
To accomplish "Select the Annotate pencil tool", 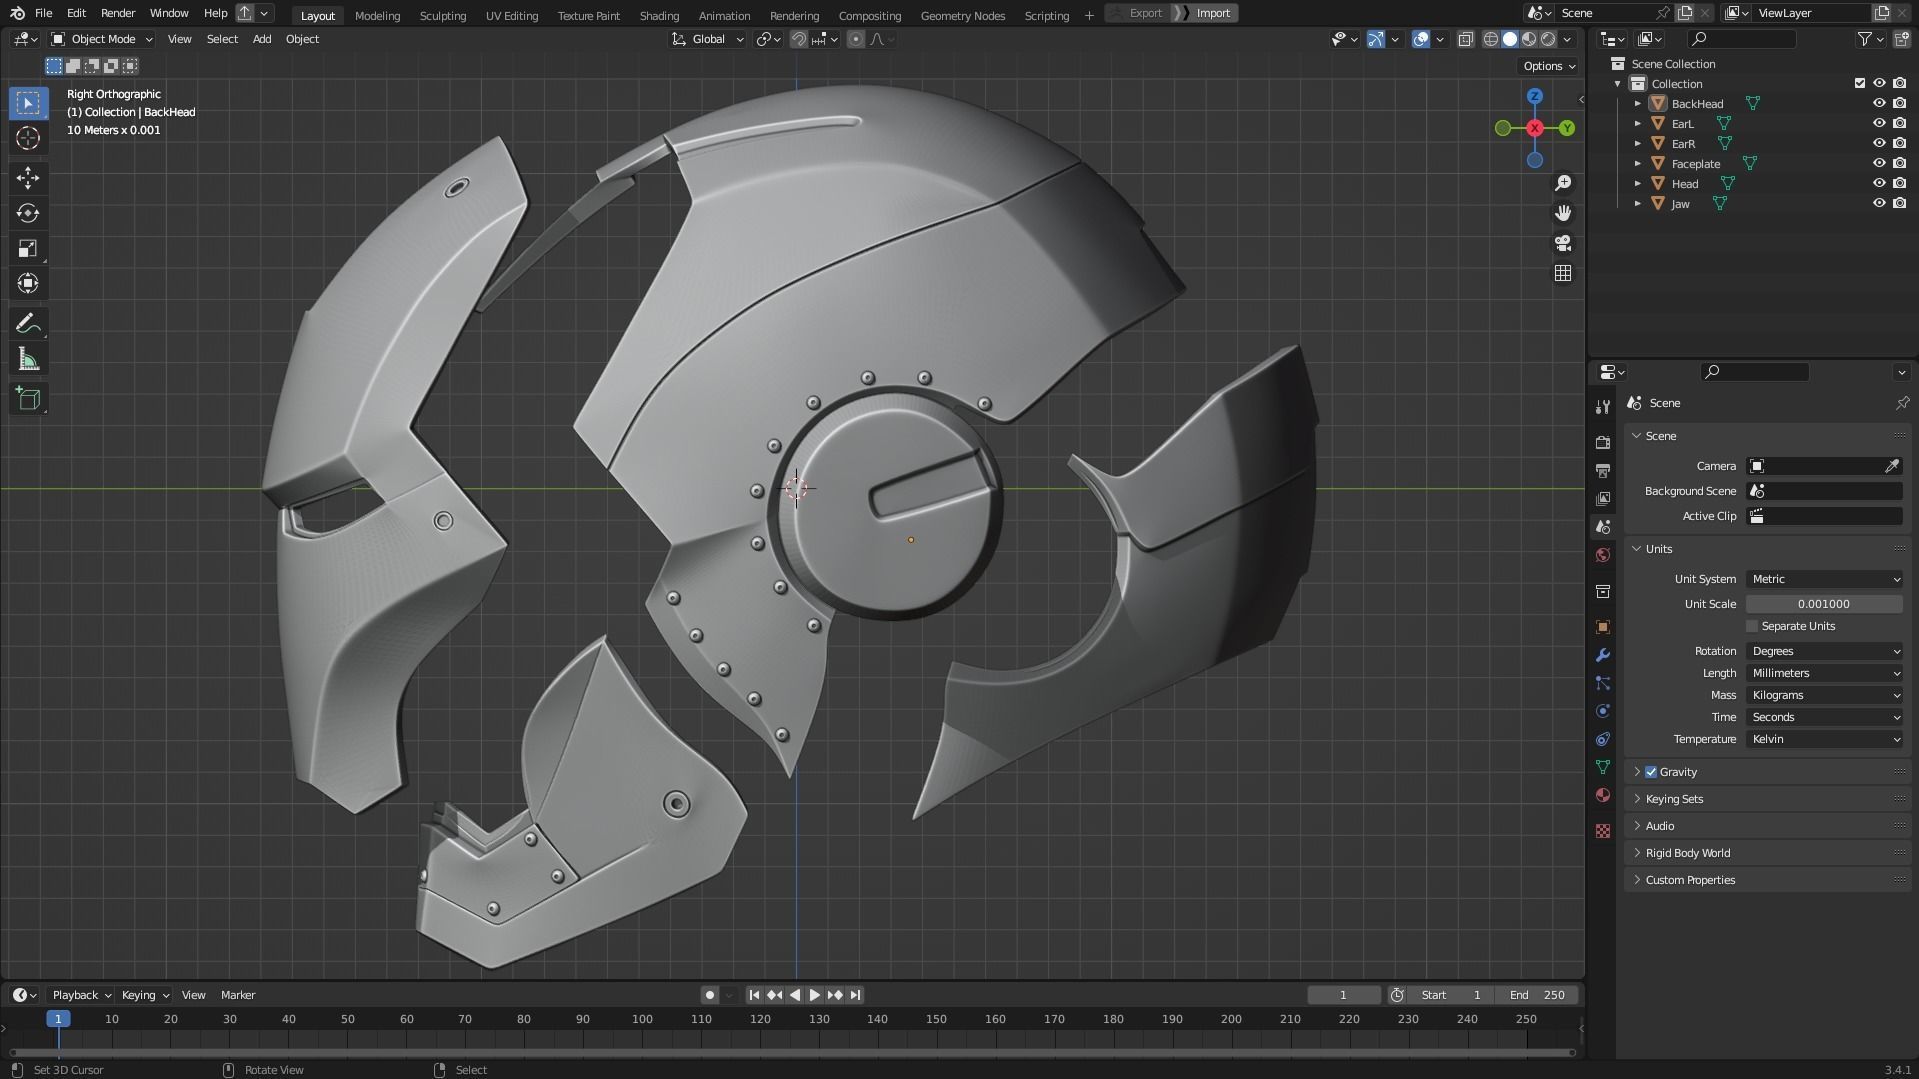I will pos(28,323).
